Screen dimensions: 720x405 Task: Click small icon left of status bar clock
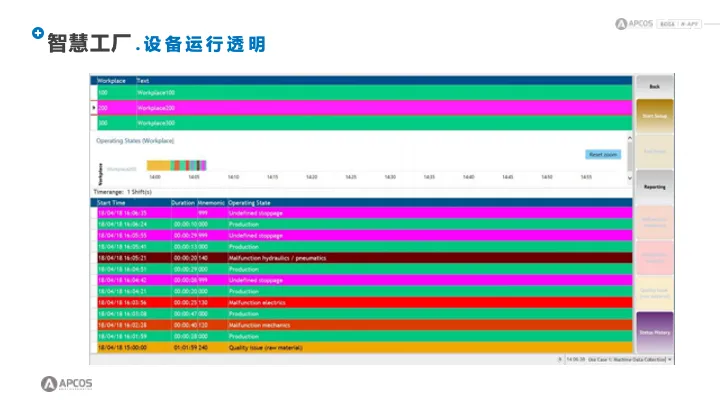[560, 359]
